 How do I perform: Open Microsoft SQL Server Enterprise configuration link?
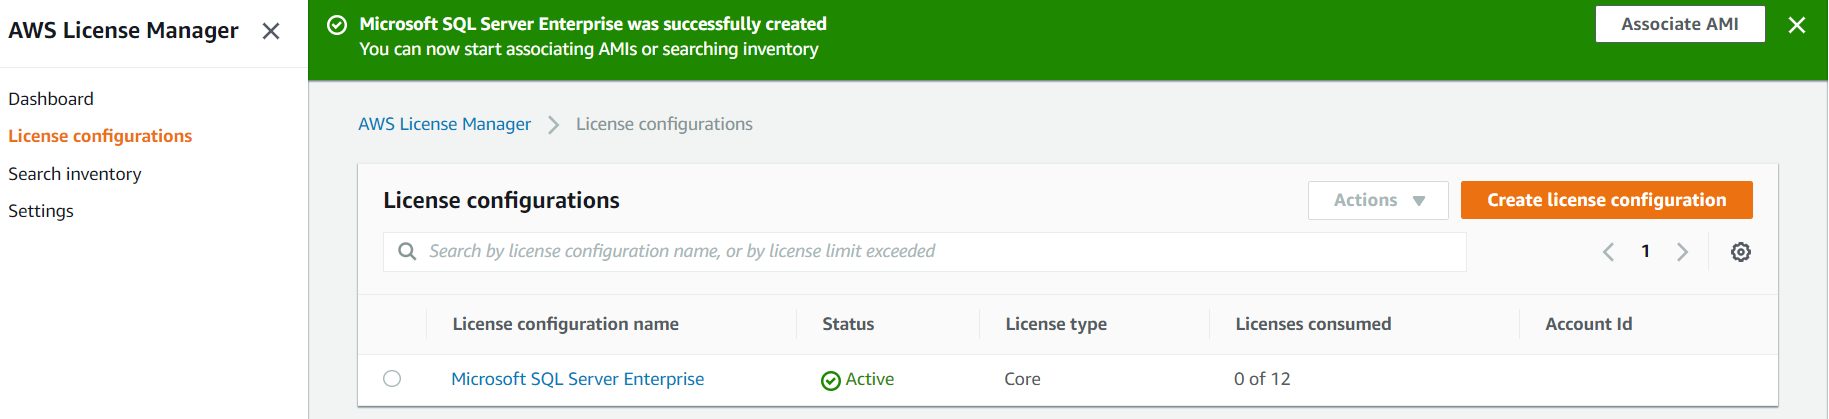click(x=578, y=379)
